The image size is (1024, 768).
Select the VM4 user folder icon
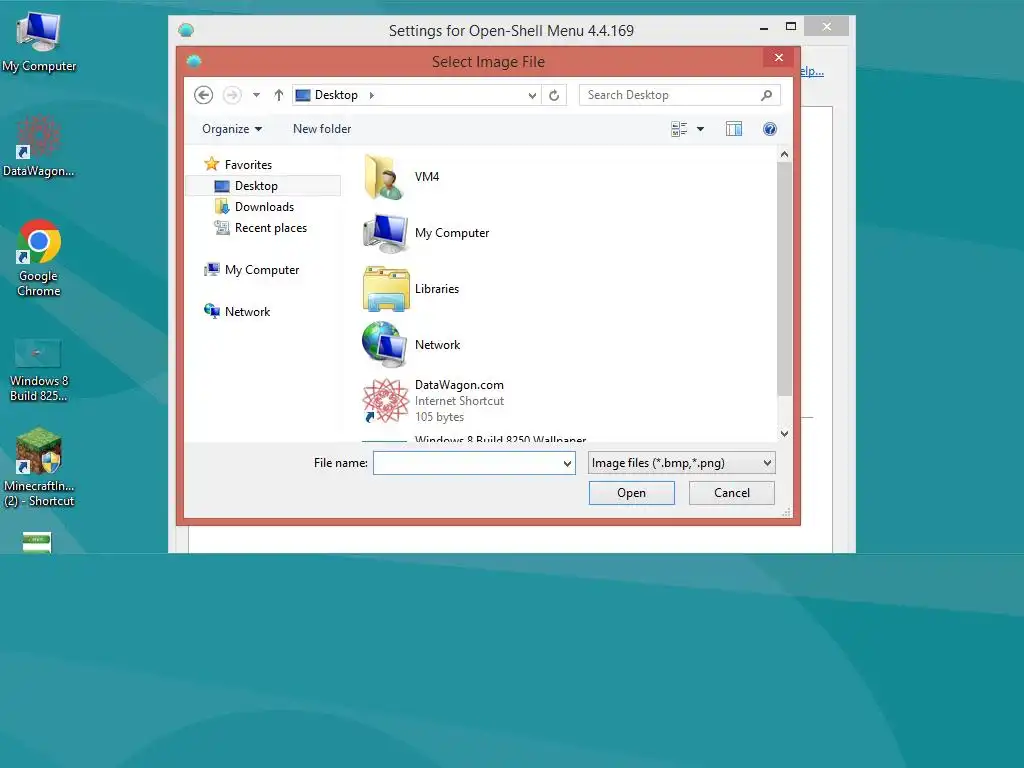click(384, 177)
